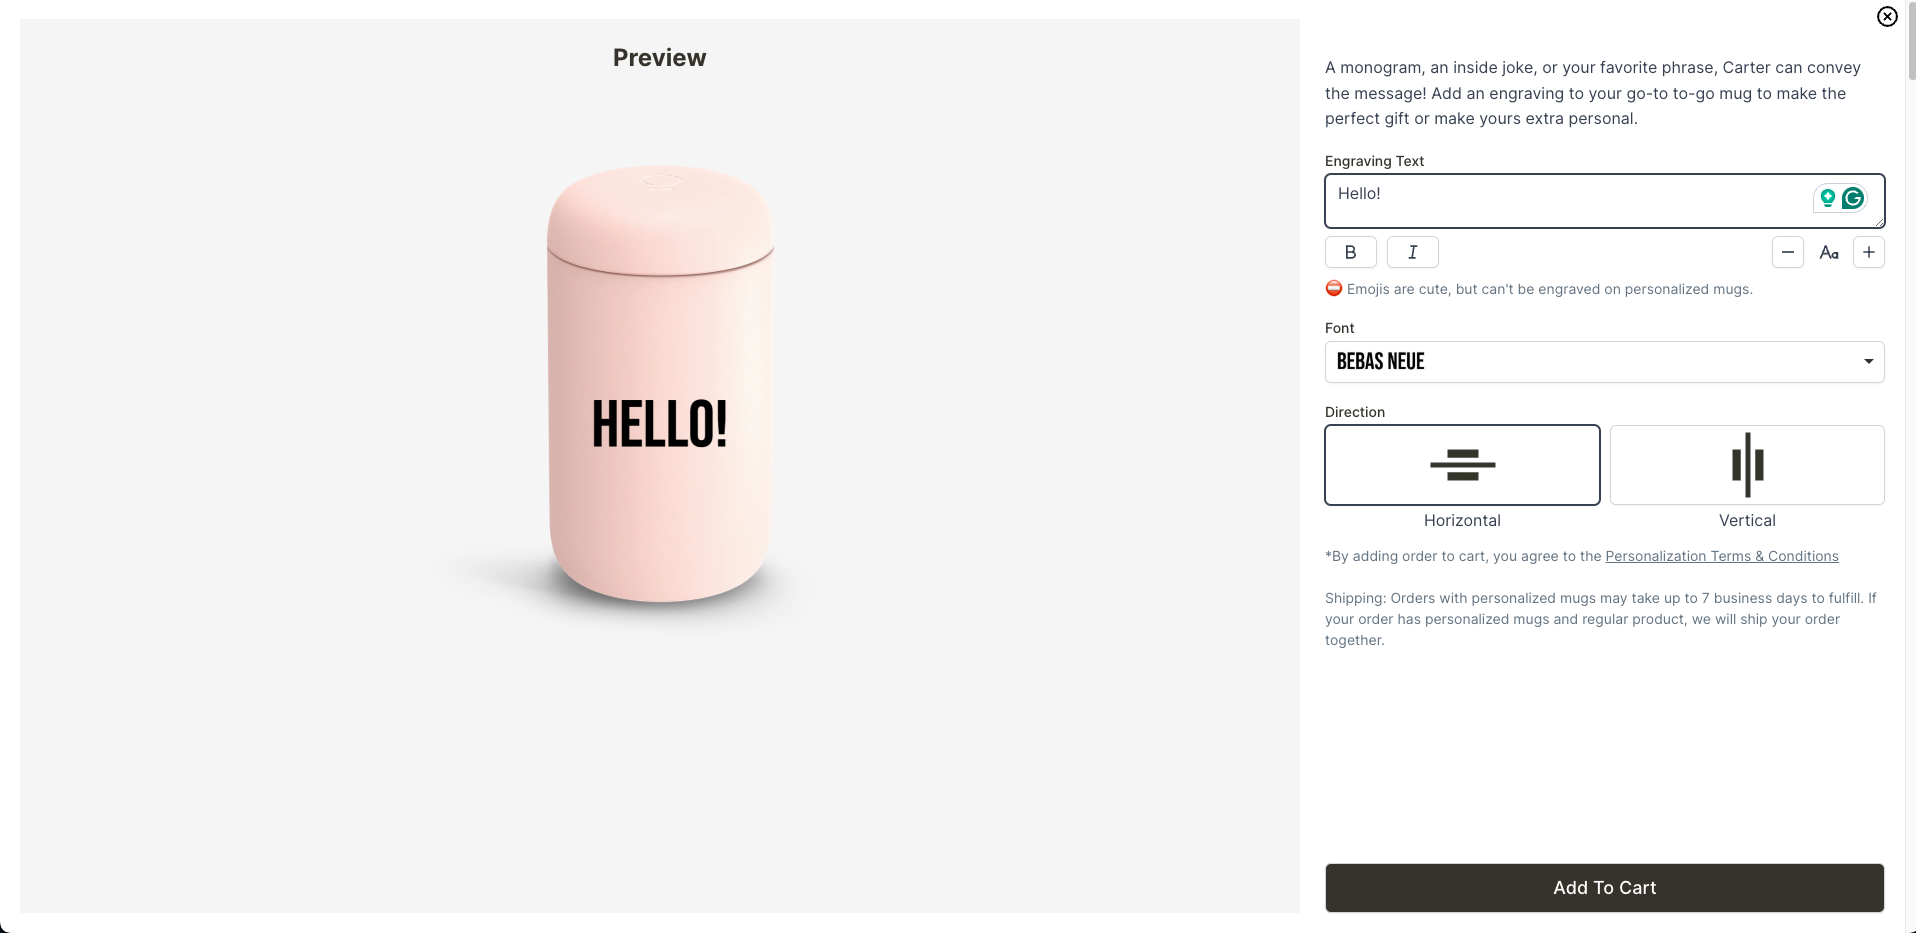This screenshot has height=933, width=1916.
Task: Click the pink mug preview image lid
Action: [660, 215]
